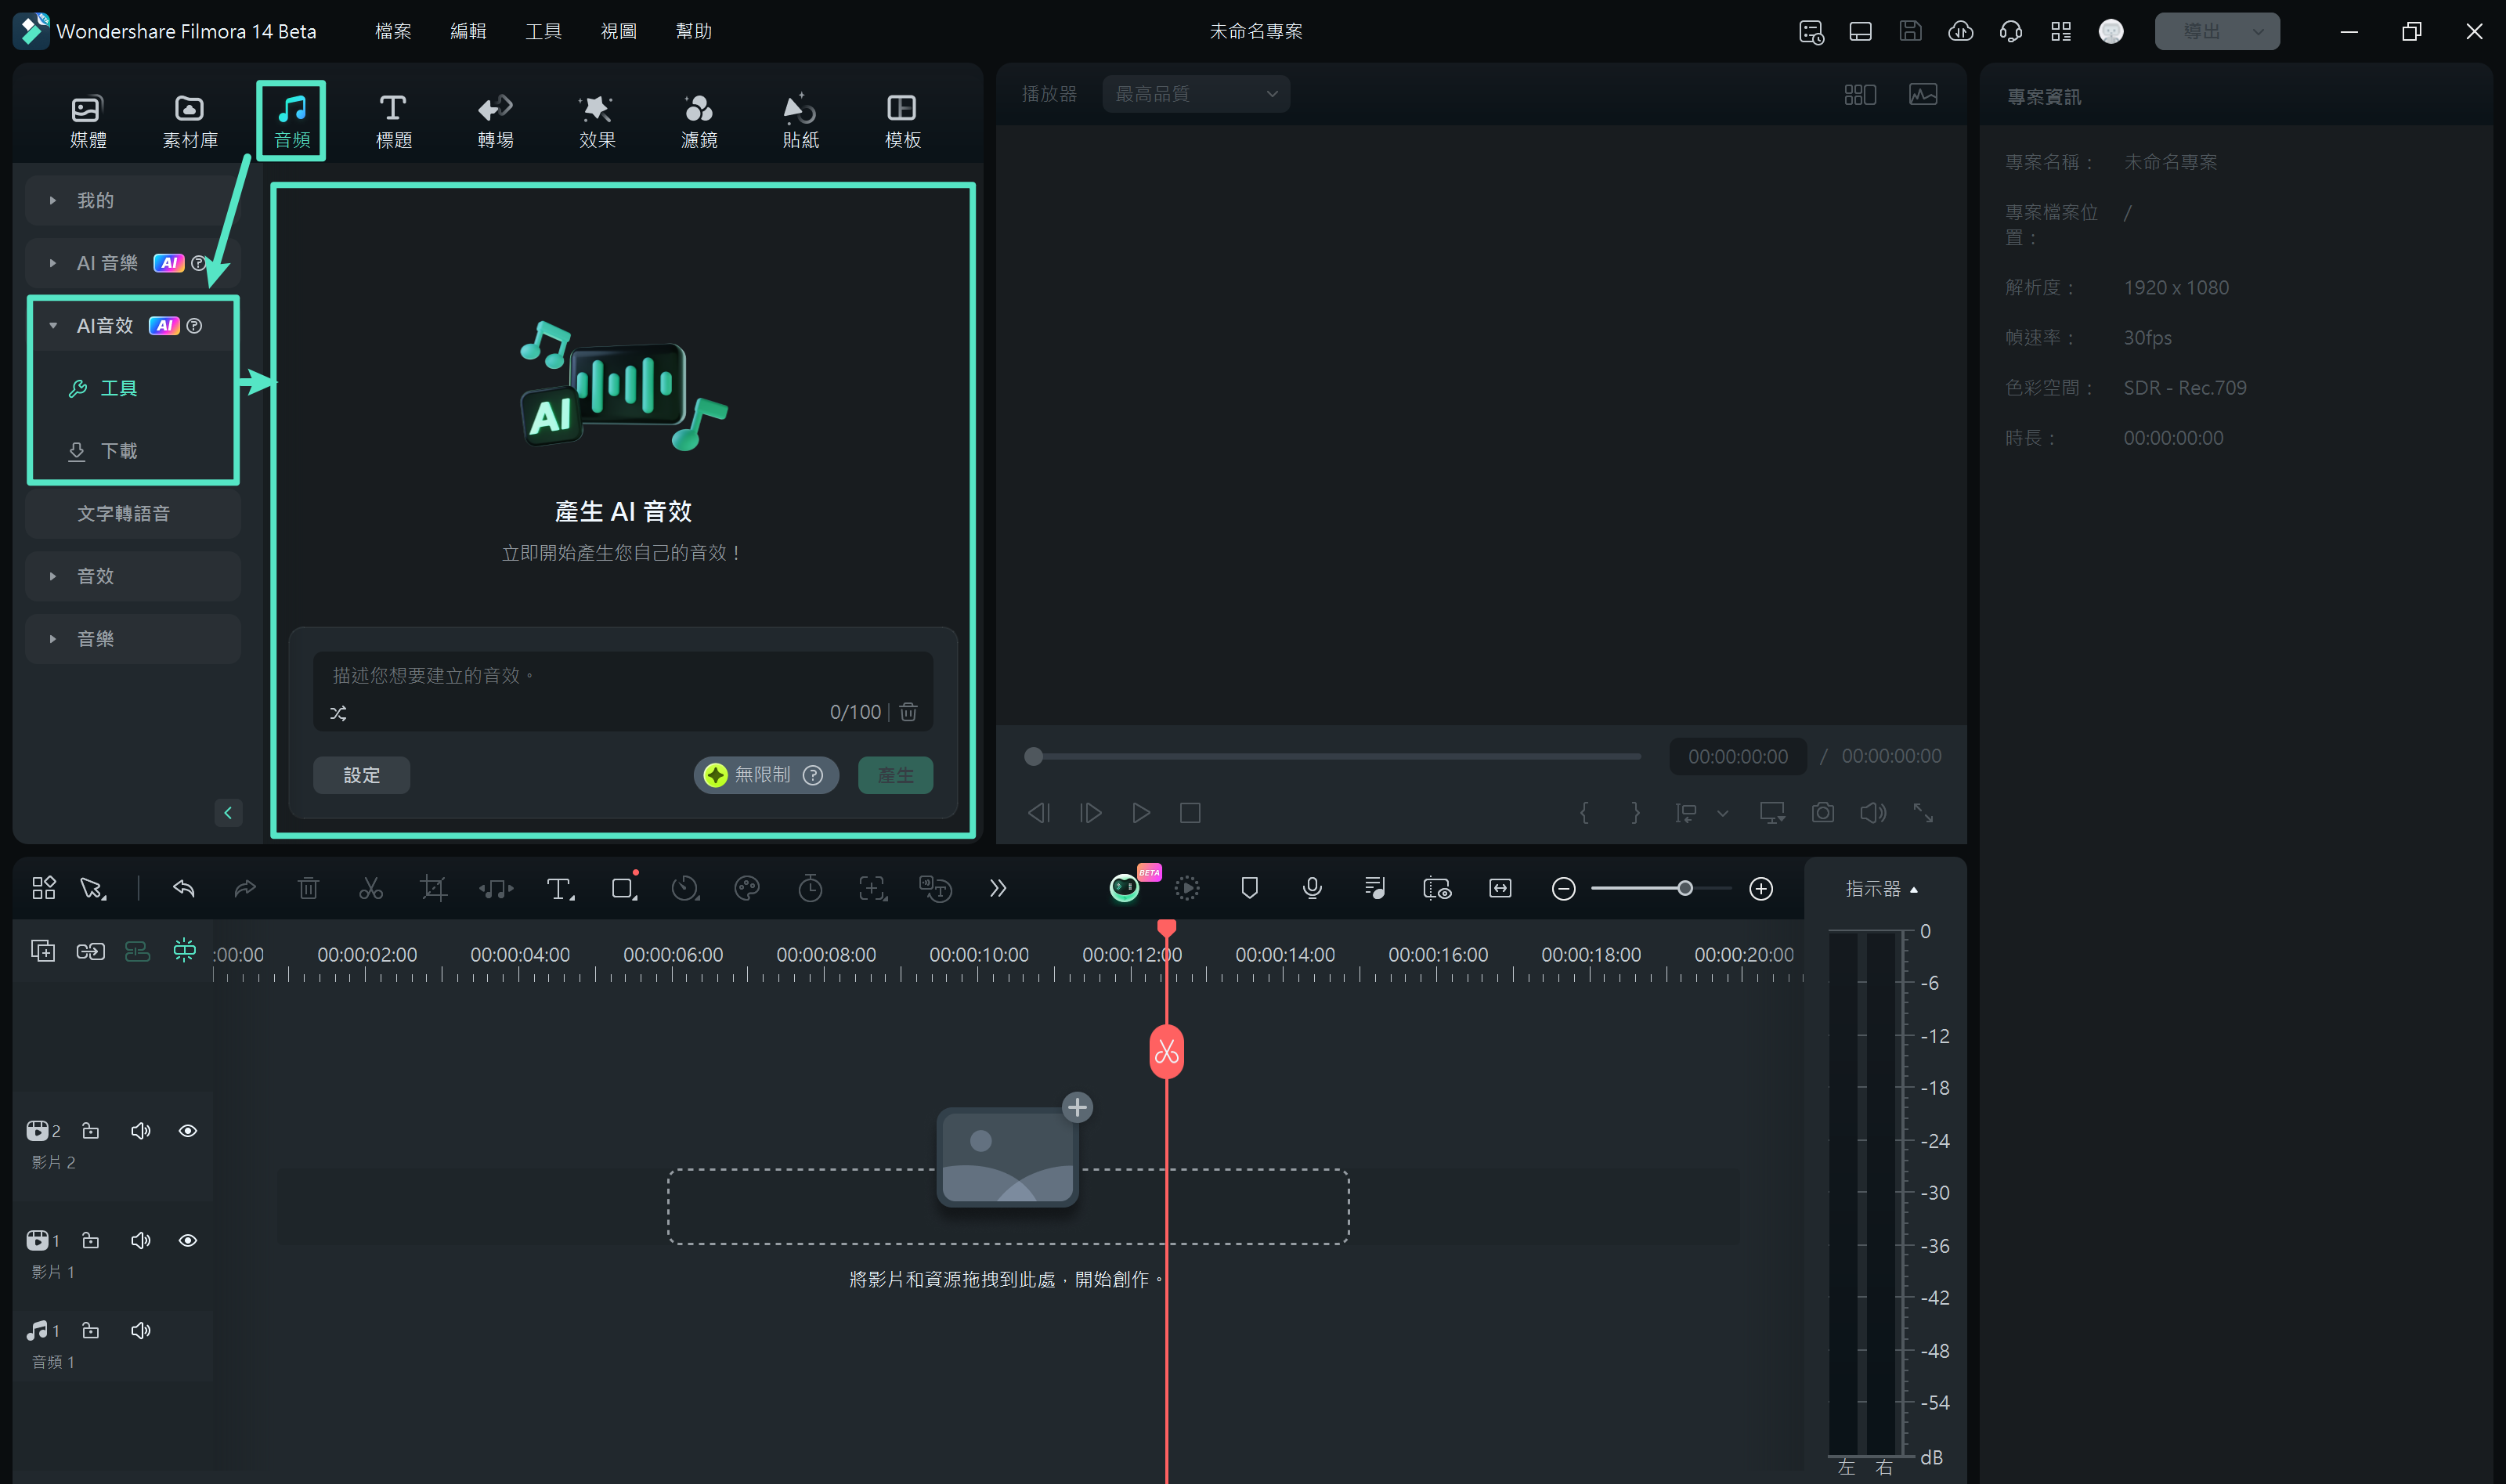
Task: Open the 檔案 menu
Action: [x=393, y=31]
